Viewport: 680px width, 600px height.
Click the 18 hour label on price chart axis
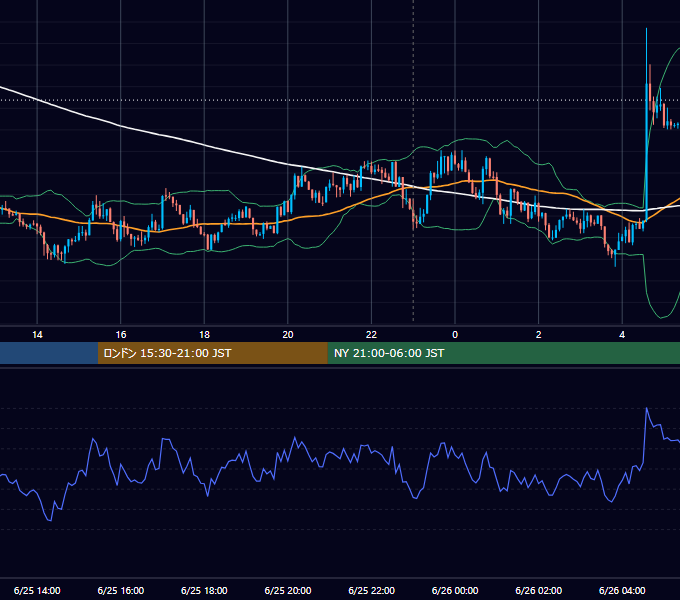204,335
